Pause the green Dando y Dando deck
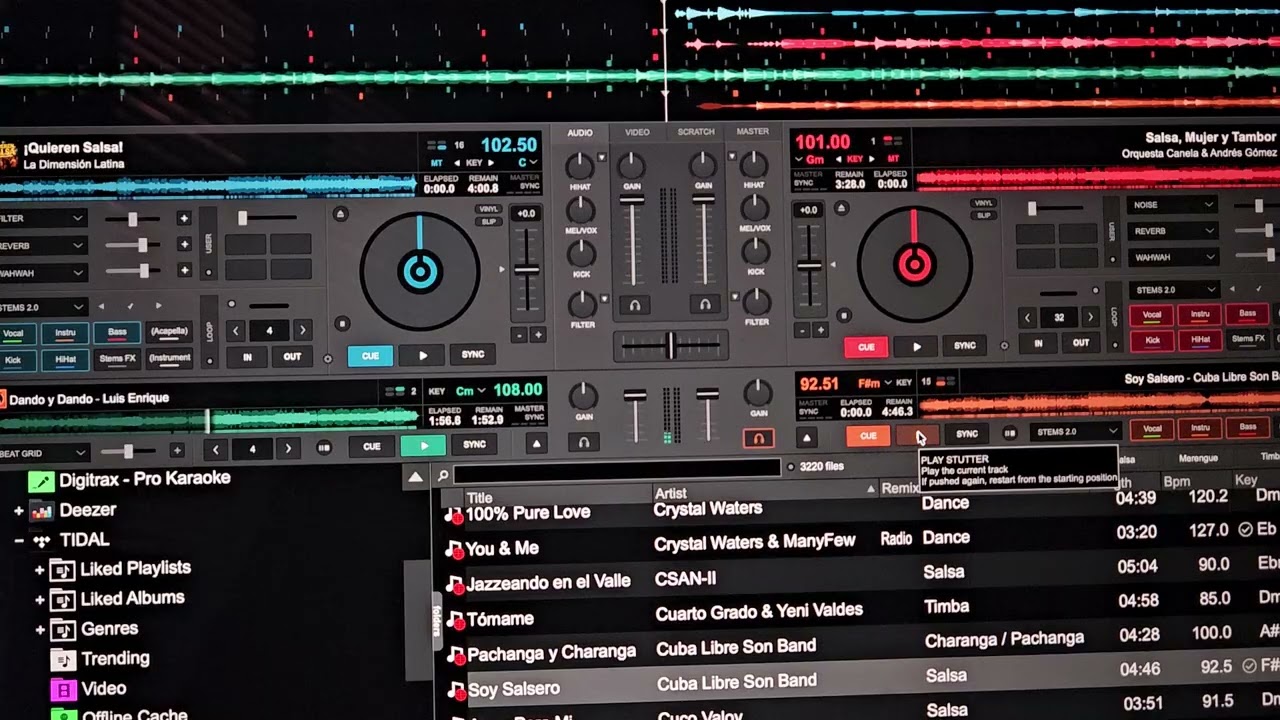Image resolution: width=1280 pixels, height=720 pixels. (x=423, y=445)
